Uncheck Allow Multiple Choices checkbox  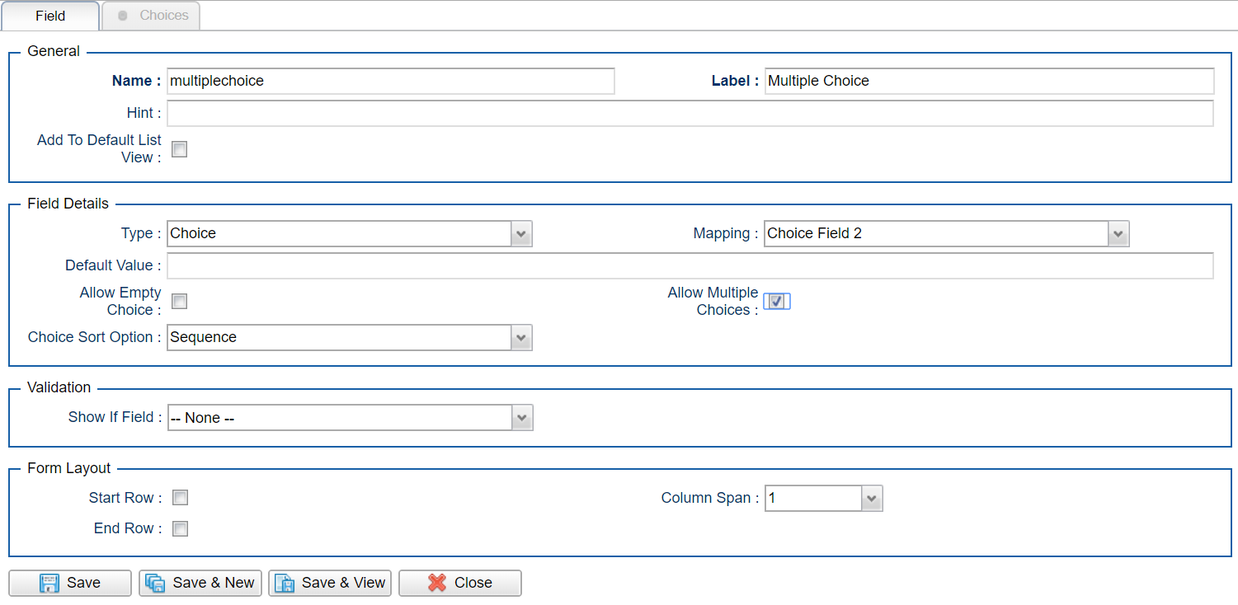pos(776,301)
